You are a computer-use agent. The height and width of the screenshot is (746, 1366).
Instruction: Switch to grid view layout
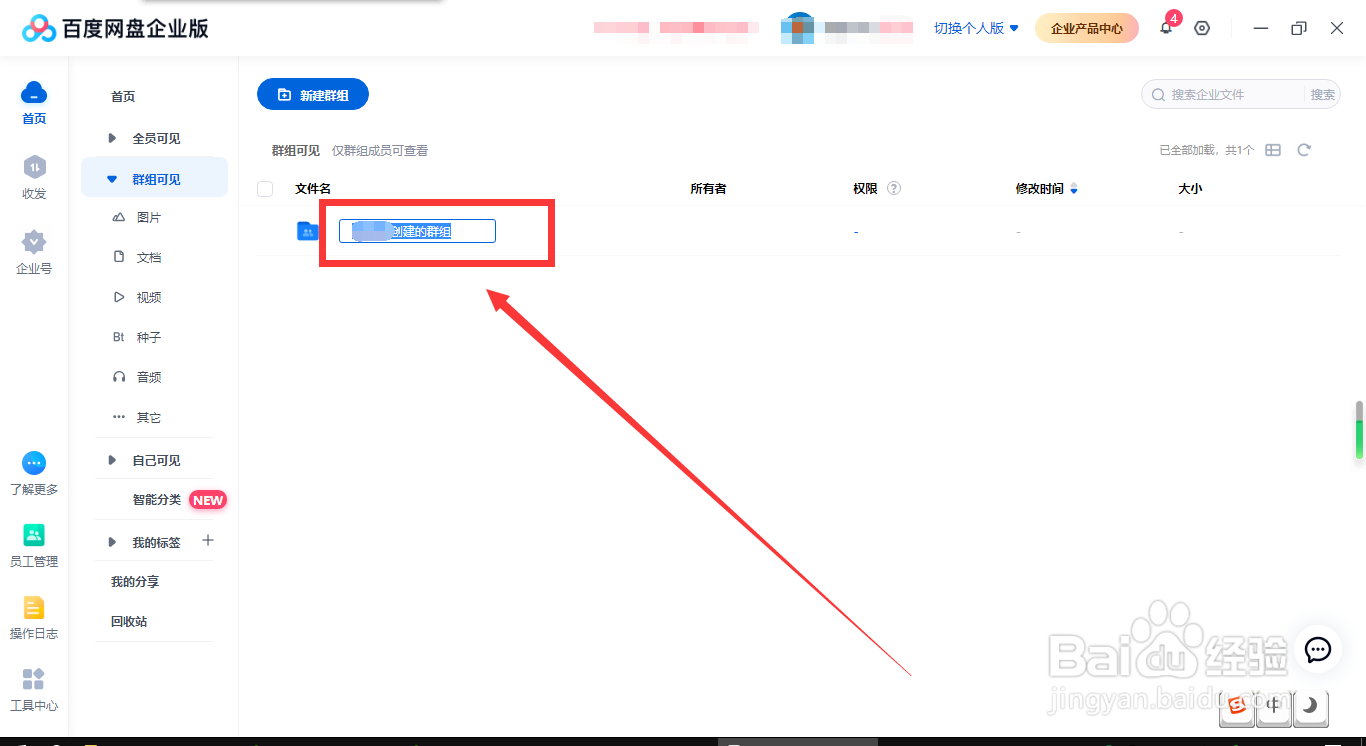click(1274, 149)
